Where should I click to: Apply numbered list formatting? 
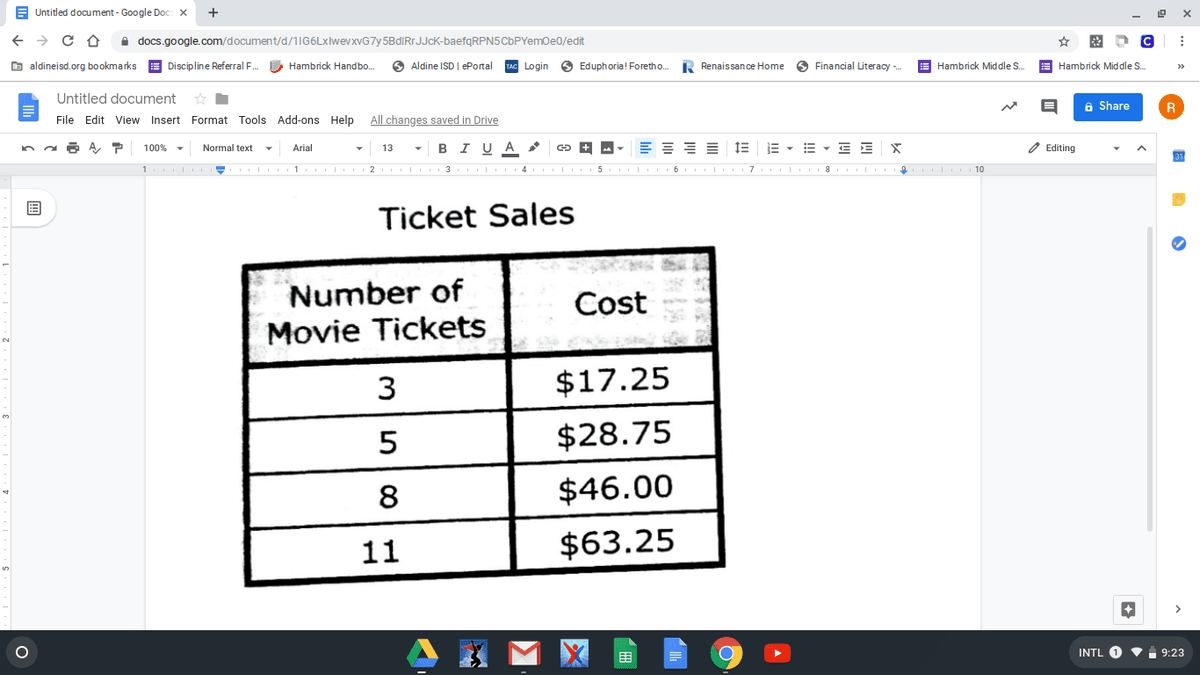coord(772,148)
